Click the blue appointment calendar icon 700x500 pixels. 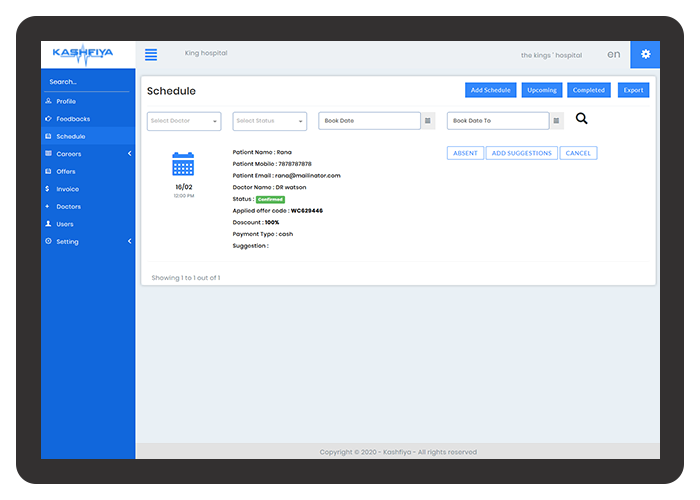pos(183,164)
